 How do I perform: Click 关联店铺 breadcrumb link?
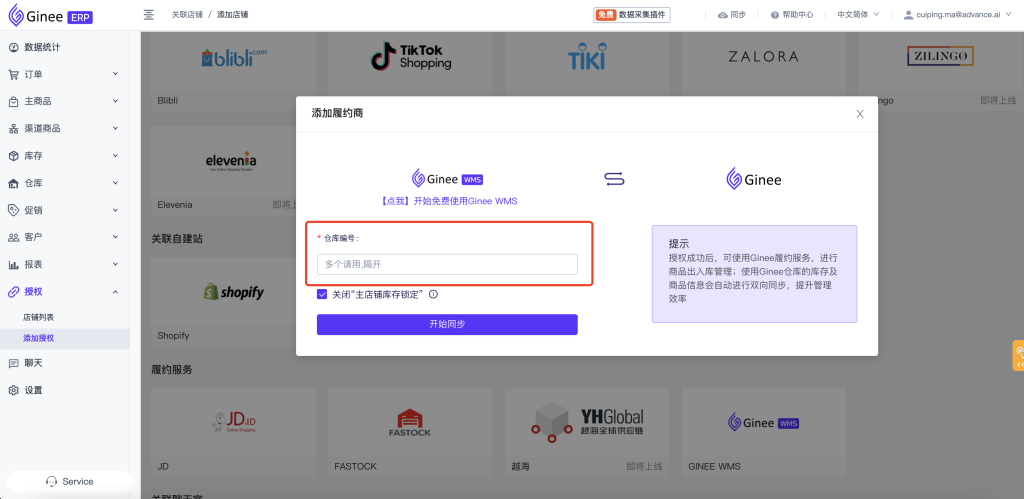(x=187, y=14)
